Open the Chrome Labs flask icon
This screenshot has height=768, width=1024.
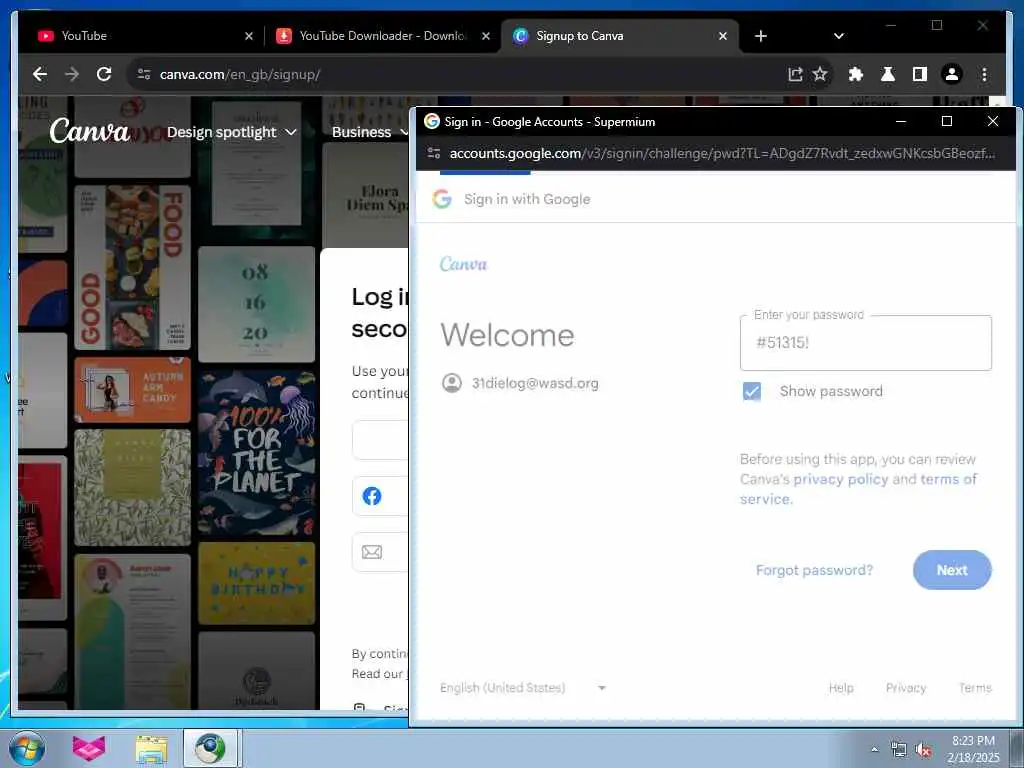point(888,74)
